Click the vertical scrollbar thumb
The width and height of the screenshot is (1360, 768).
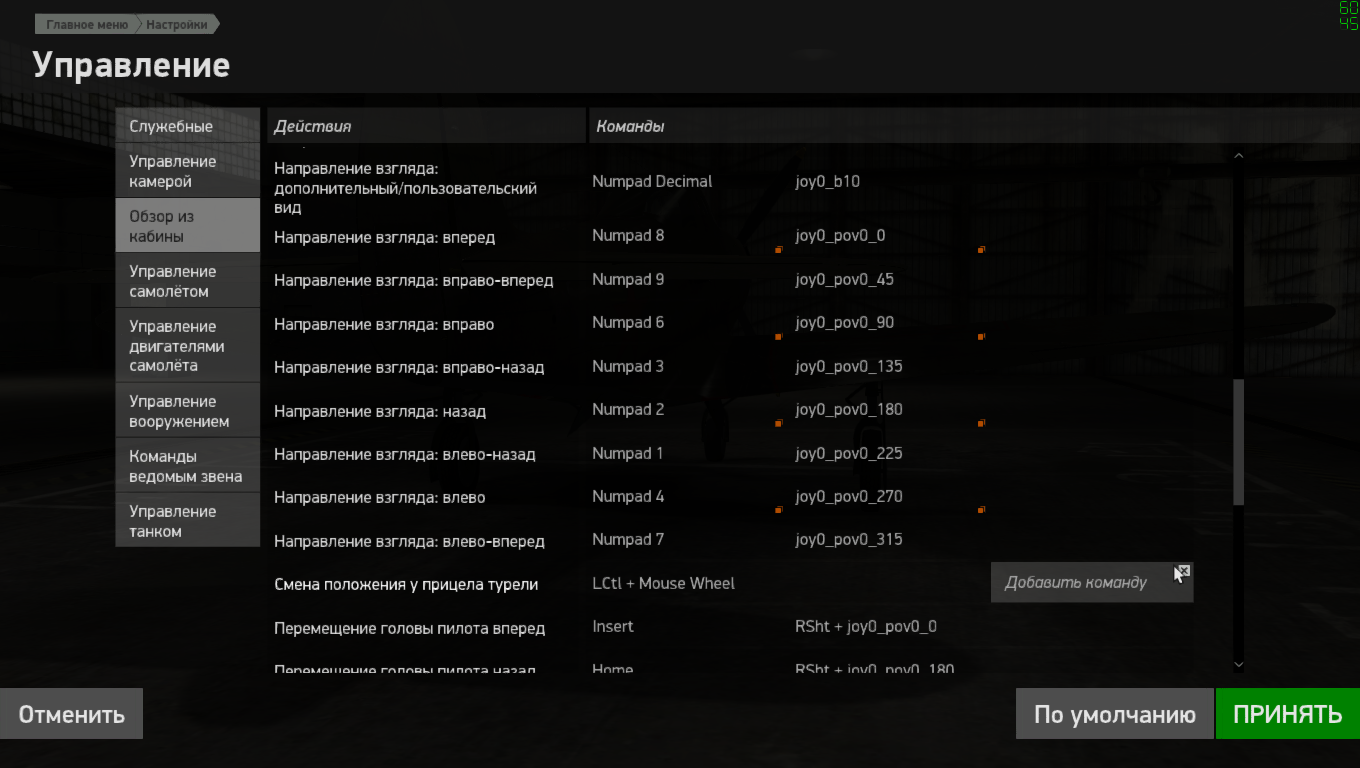coord(1239,442)
